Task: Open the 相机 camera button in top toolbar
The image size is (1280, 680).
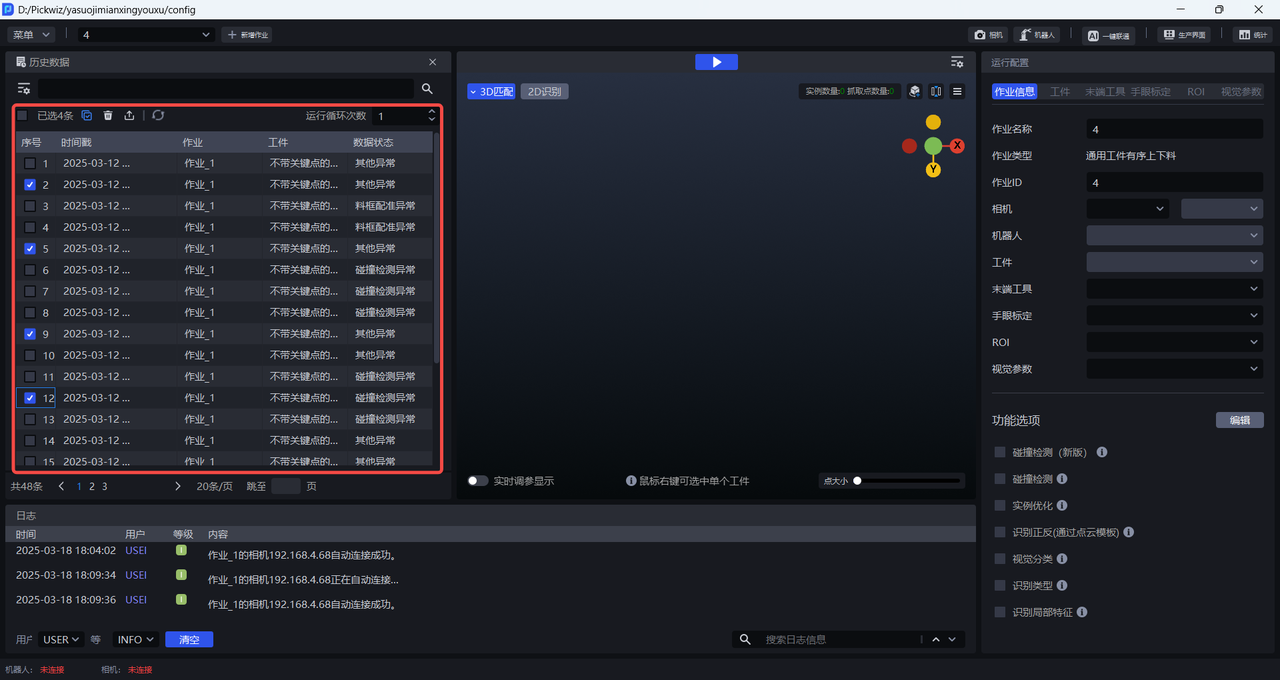Action: click(x=988, y=35)
